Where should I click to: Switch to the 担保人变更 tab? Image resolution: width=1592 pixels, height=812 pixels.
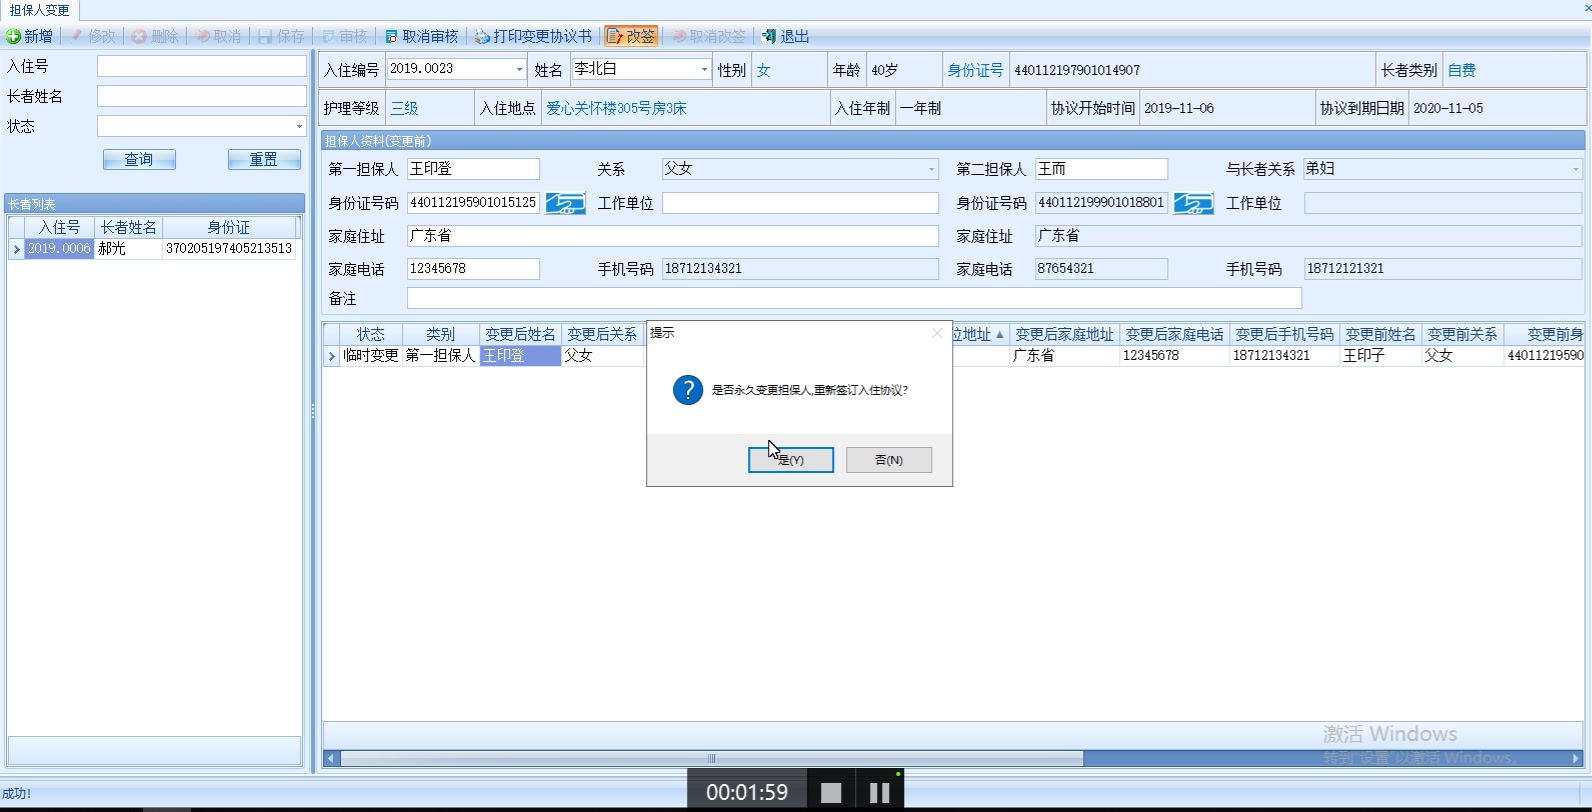[x=40, y=10]
